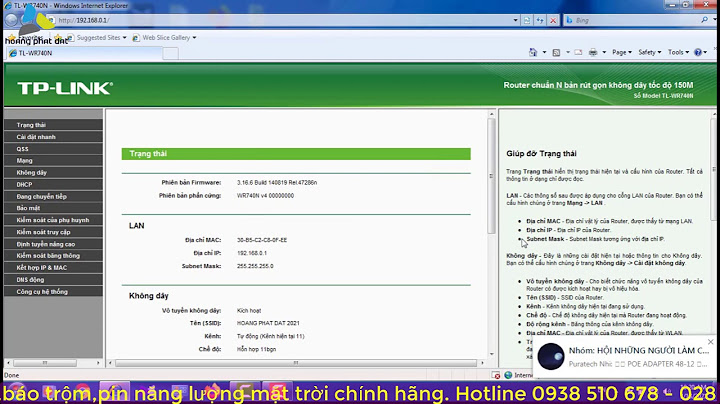Image resolution: width=720 pixels, height=404 pixels.
Task: Open Kiểm soát của phụ huynh menu
Action: coord(53,220)
